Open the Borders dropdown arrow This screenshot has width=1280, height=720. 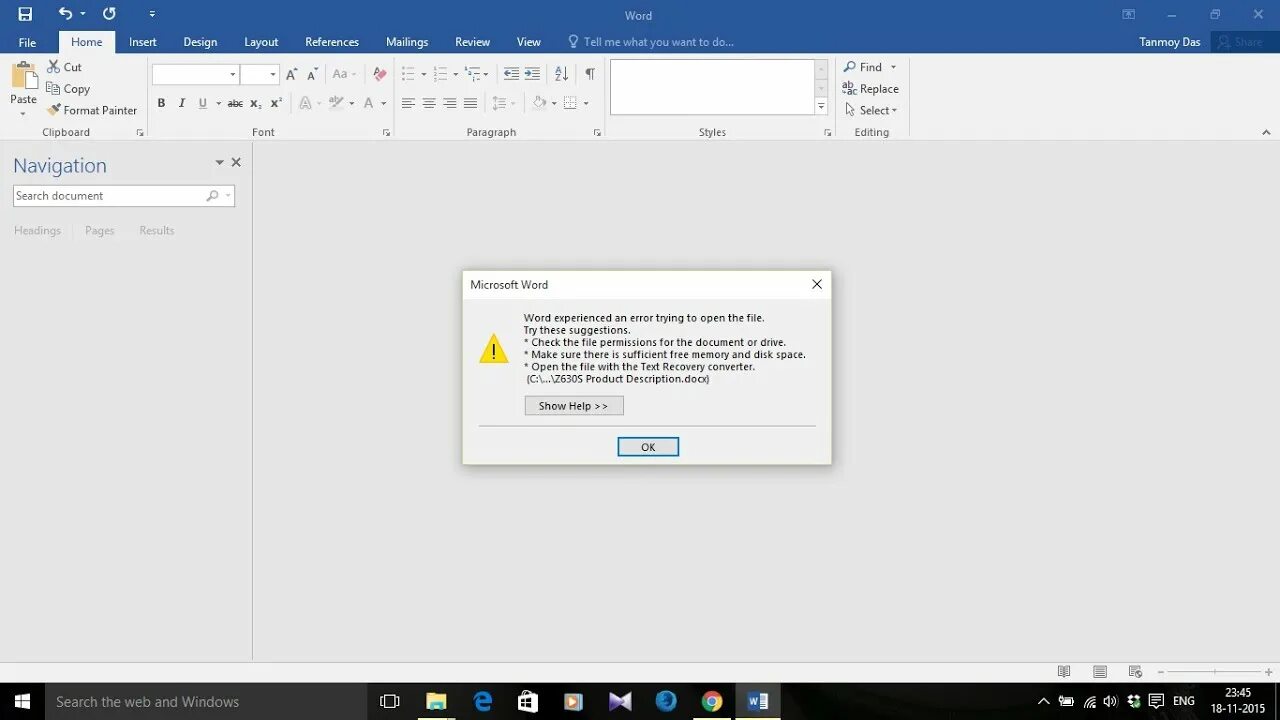coord(586,103)
